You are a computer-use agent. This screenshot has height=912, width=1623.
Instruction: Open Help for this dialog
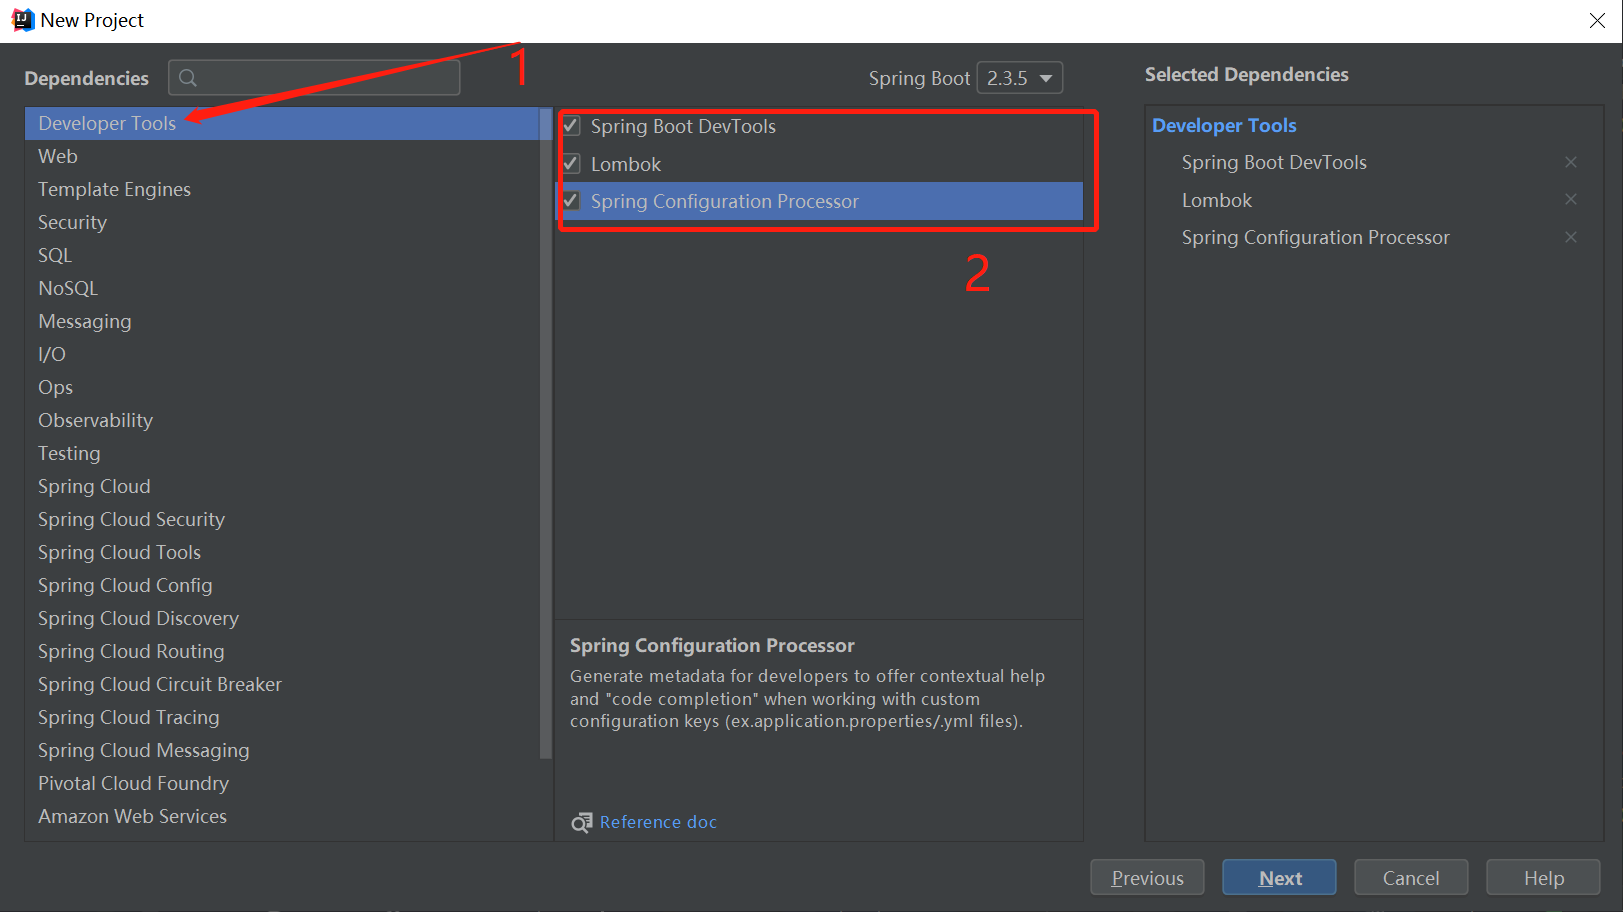pos(1543,878)
